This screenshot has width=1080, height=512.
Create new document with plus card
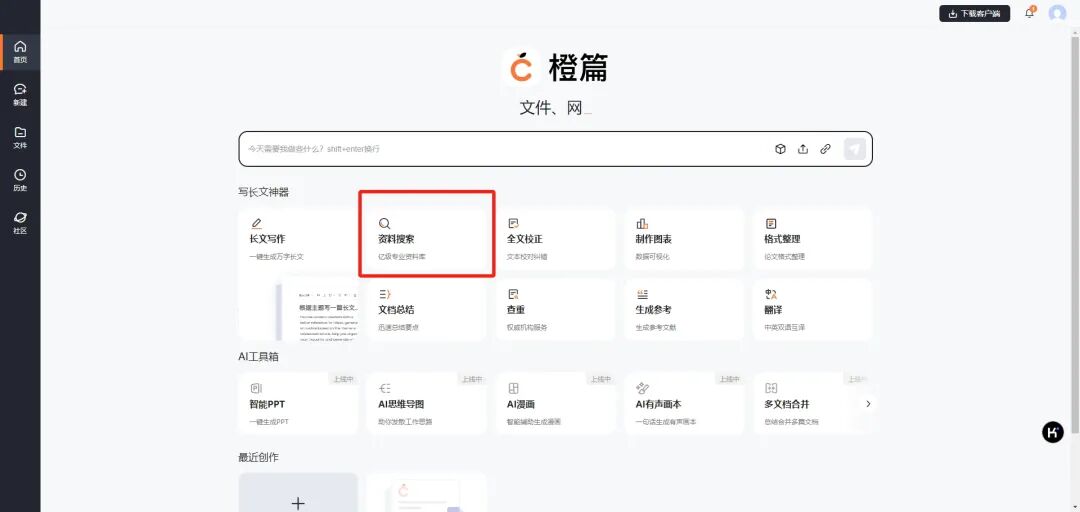tap(298, 493)
